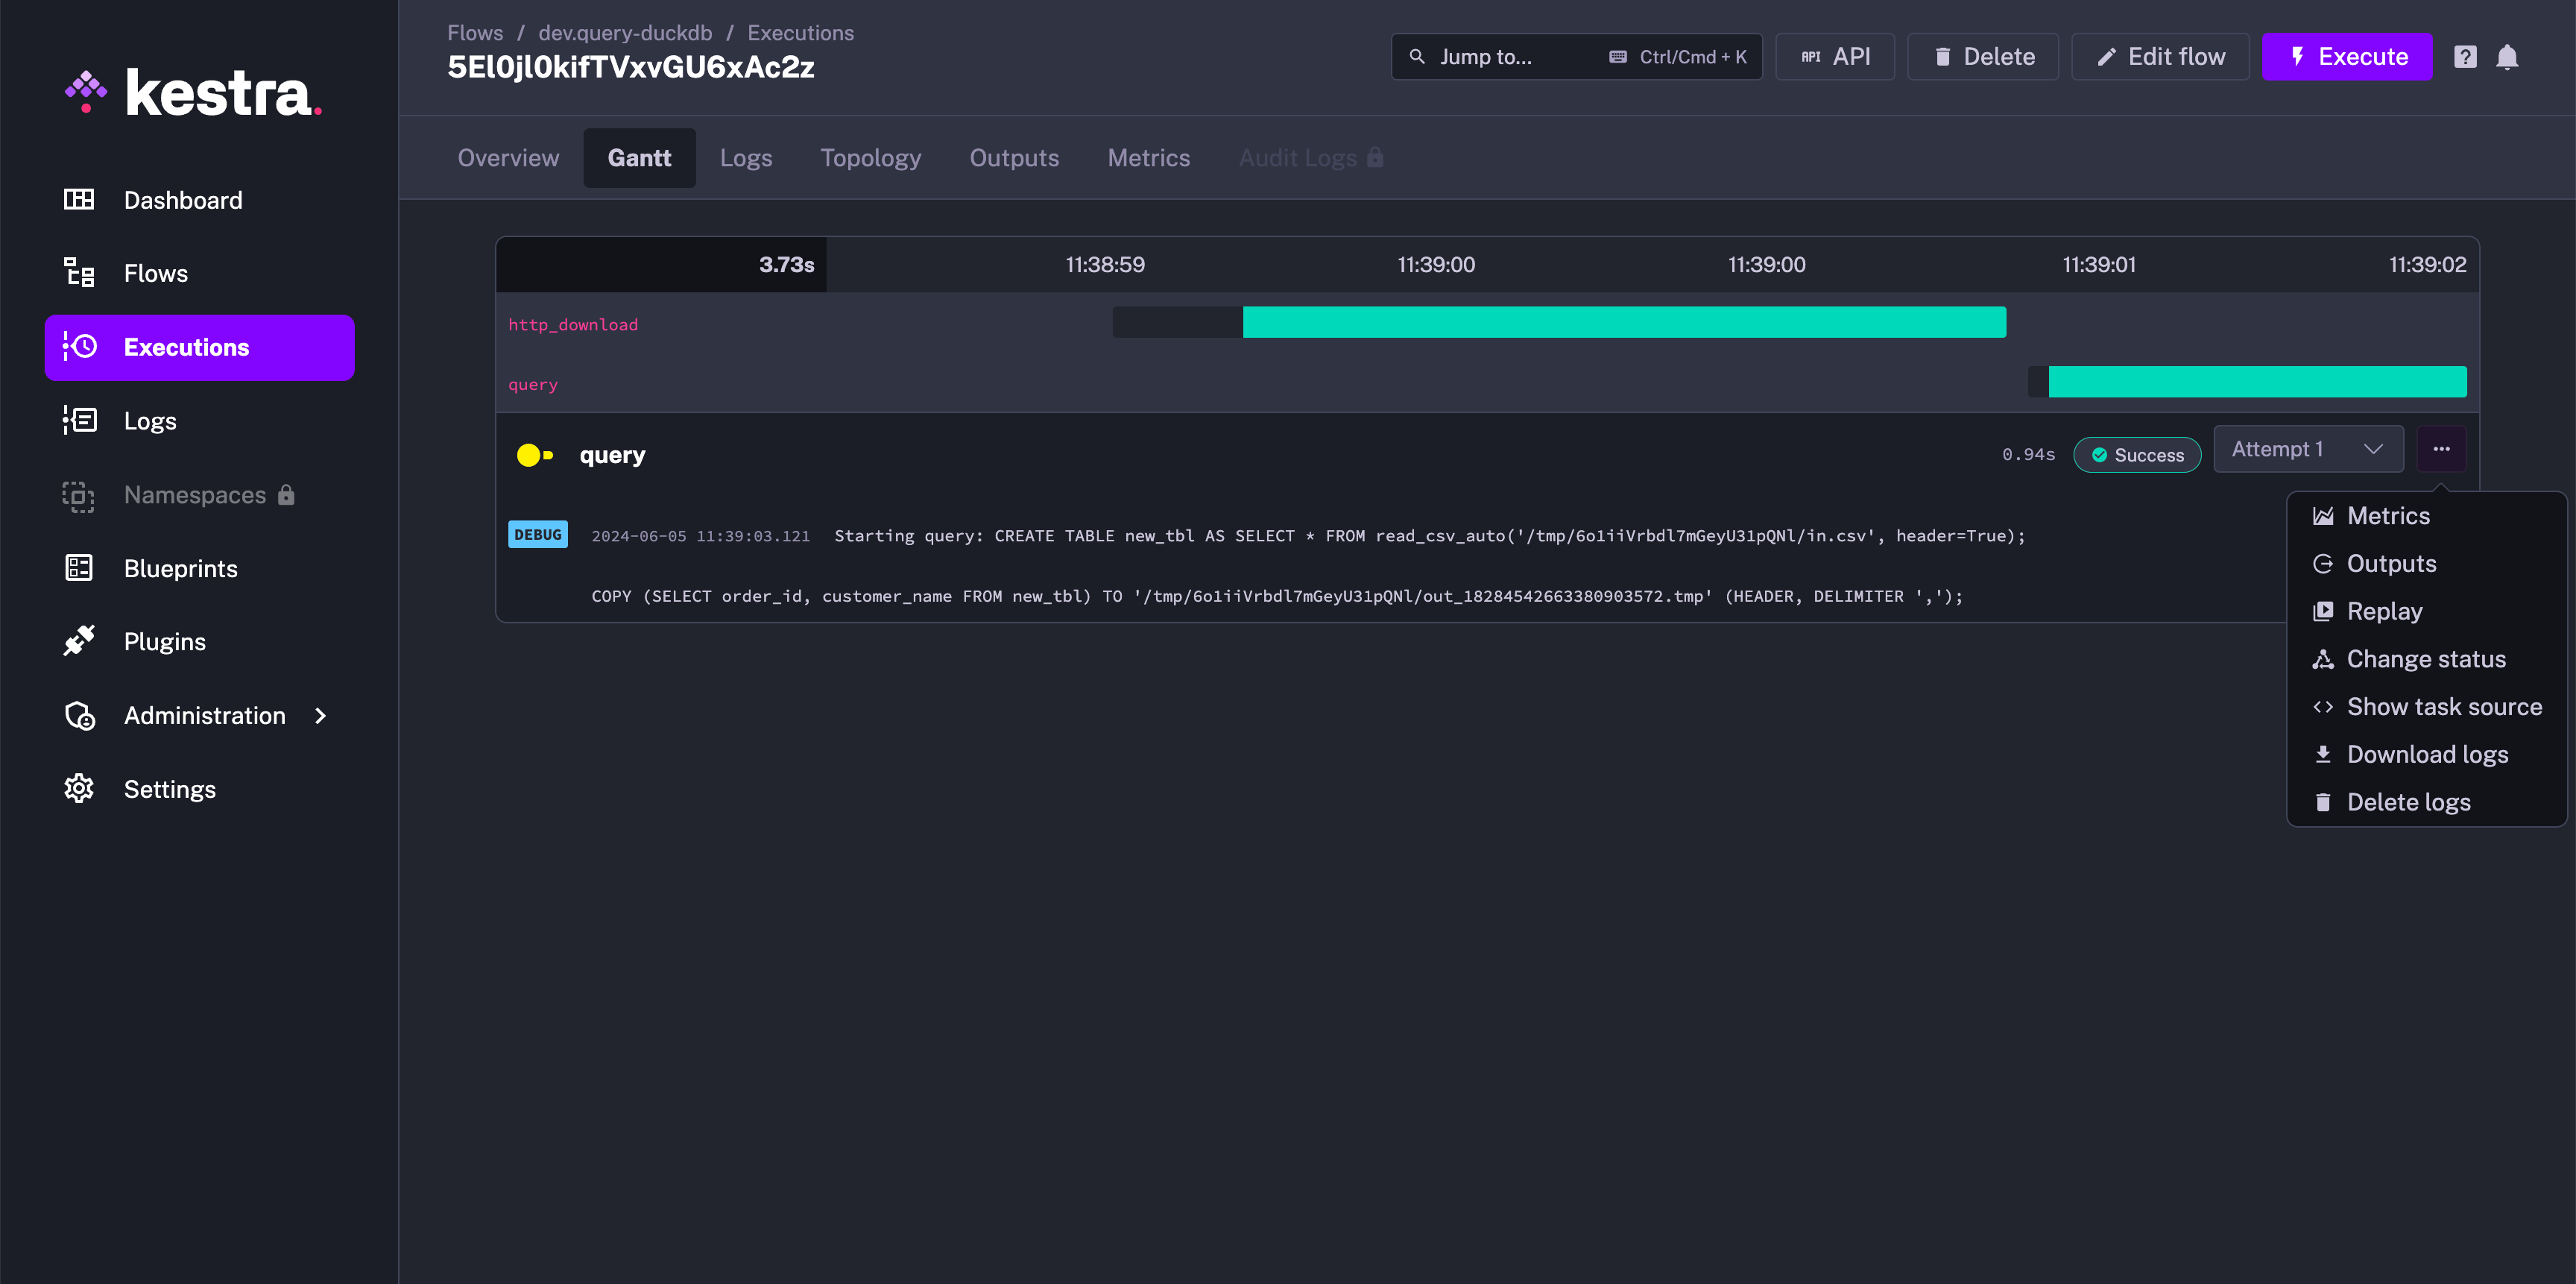
Task: Open the Outputs tab
Action: tap(1014, 158)
